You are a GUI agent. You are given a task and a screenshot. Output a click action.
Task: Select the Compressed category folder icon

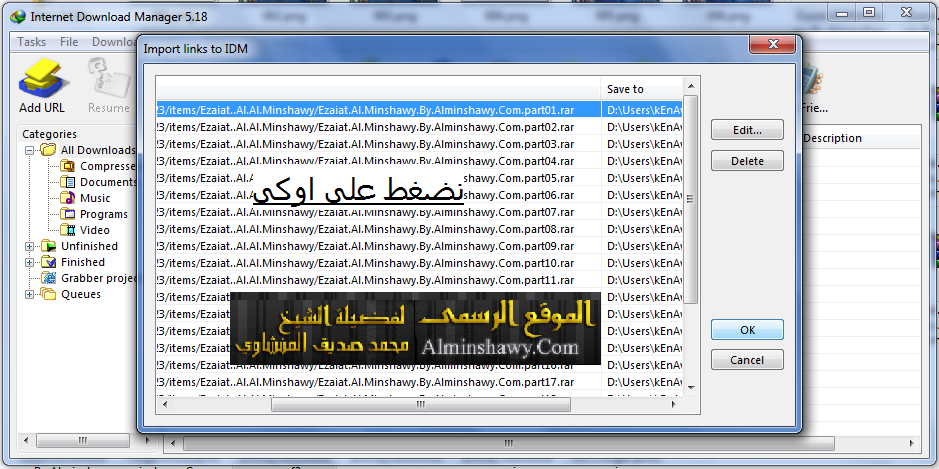coord(68,166)
